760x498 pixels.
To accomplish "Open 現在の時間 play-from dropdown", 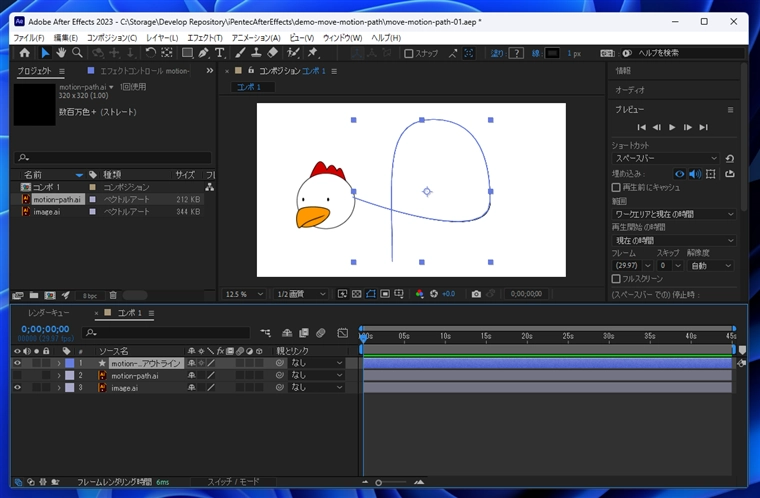I will (x=674, y=241).
